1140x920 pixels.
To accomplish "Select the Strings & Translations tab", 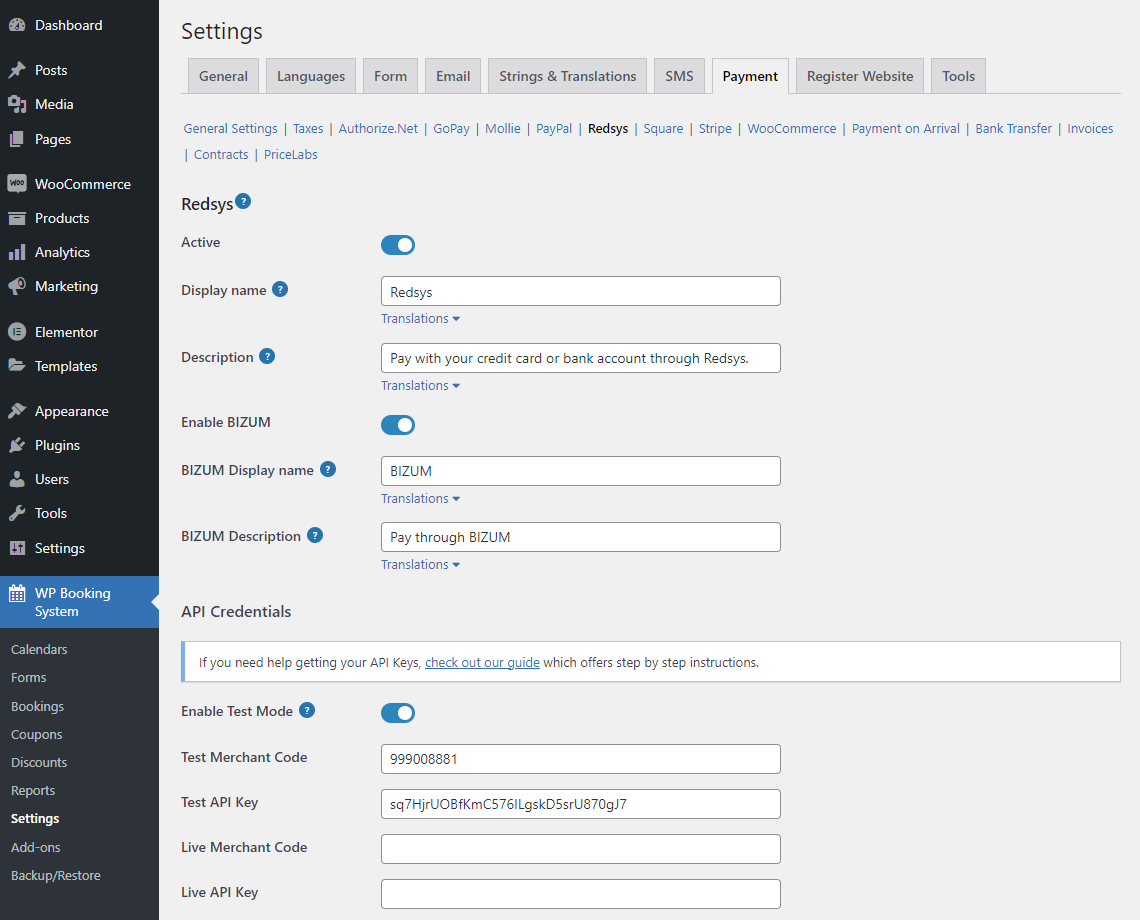I will point(568,76).
